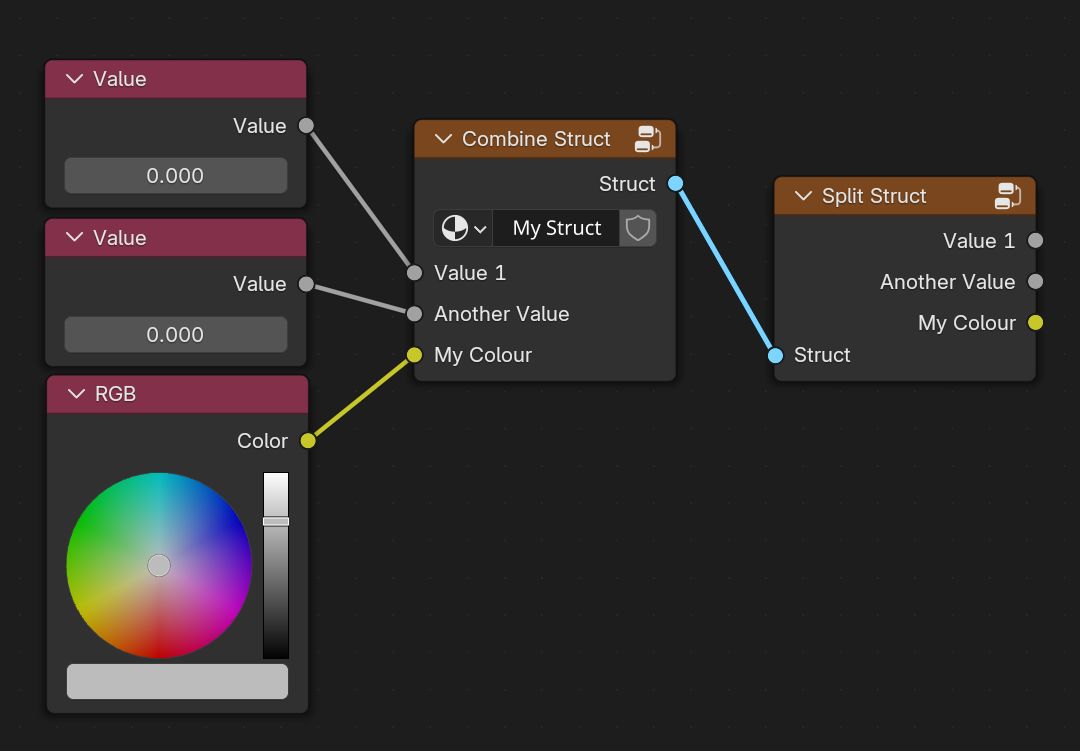Collapse the second Value node
Viewport: 1080px width, 751px height.
[74, 237]
